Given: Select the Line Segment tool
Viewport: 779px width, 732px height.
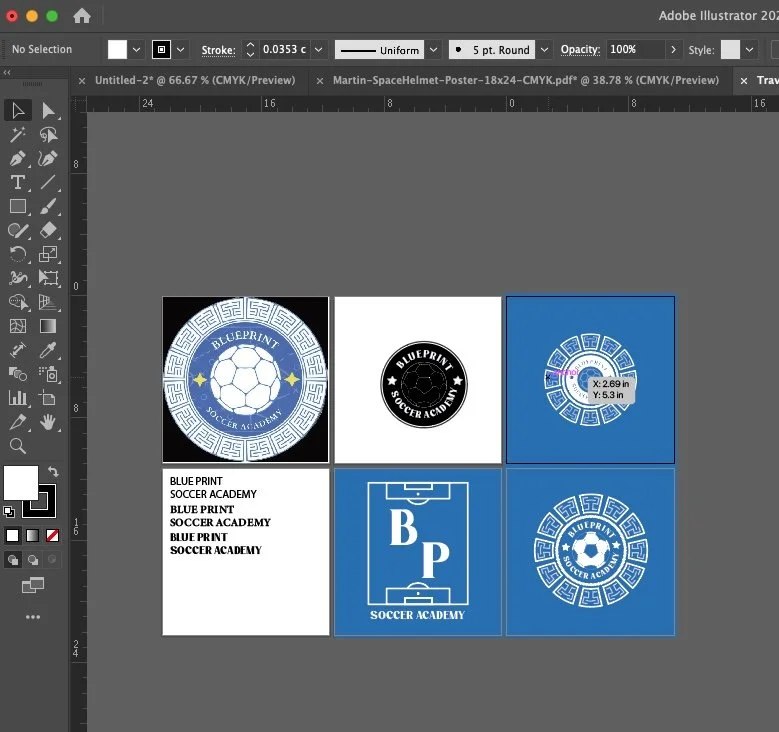Looking at the screenshot, I should [x=48, y=182].
